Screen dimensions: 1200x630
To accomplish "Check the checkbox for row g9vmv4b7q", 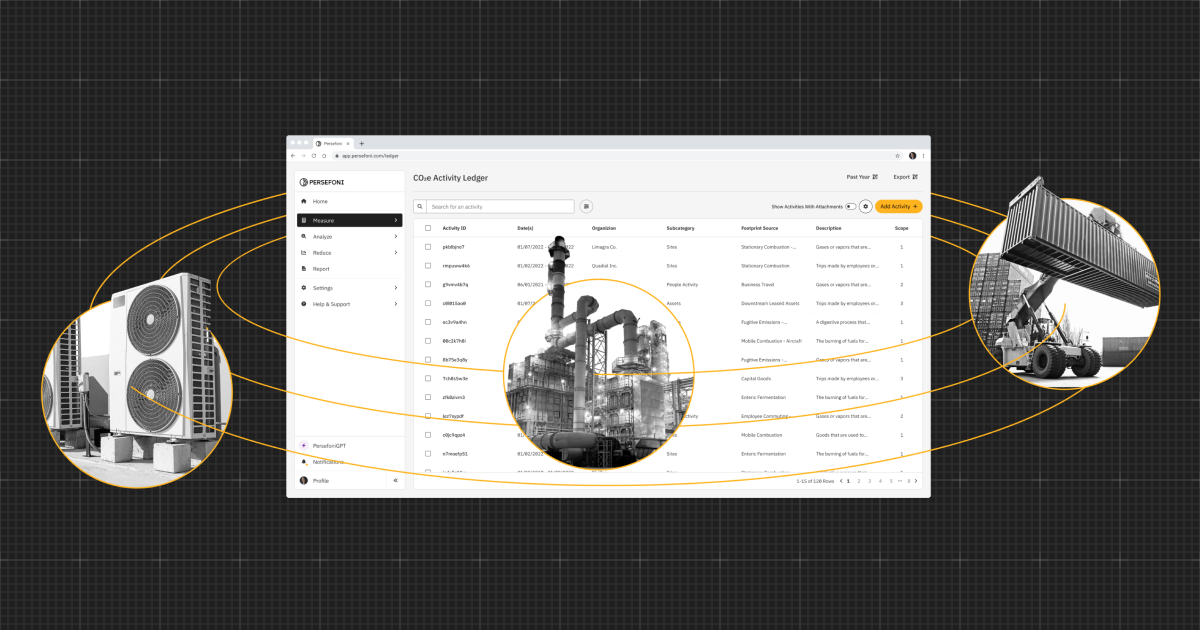I will pos(428,284).
